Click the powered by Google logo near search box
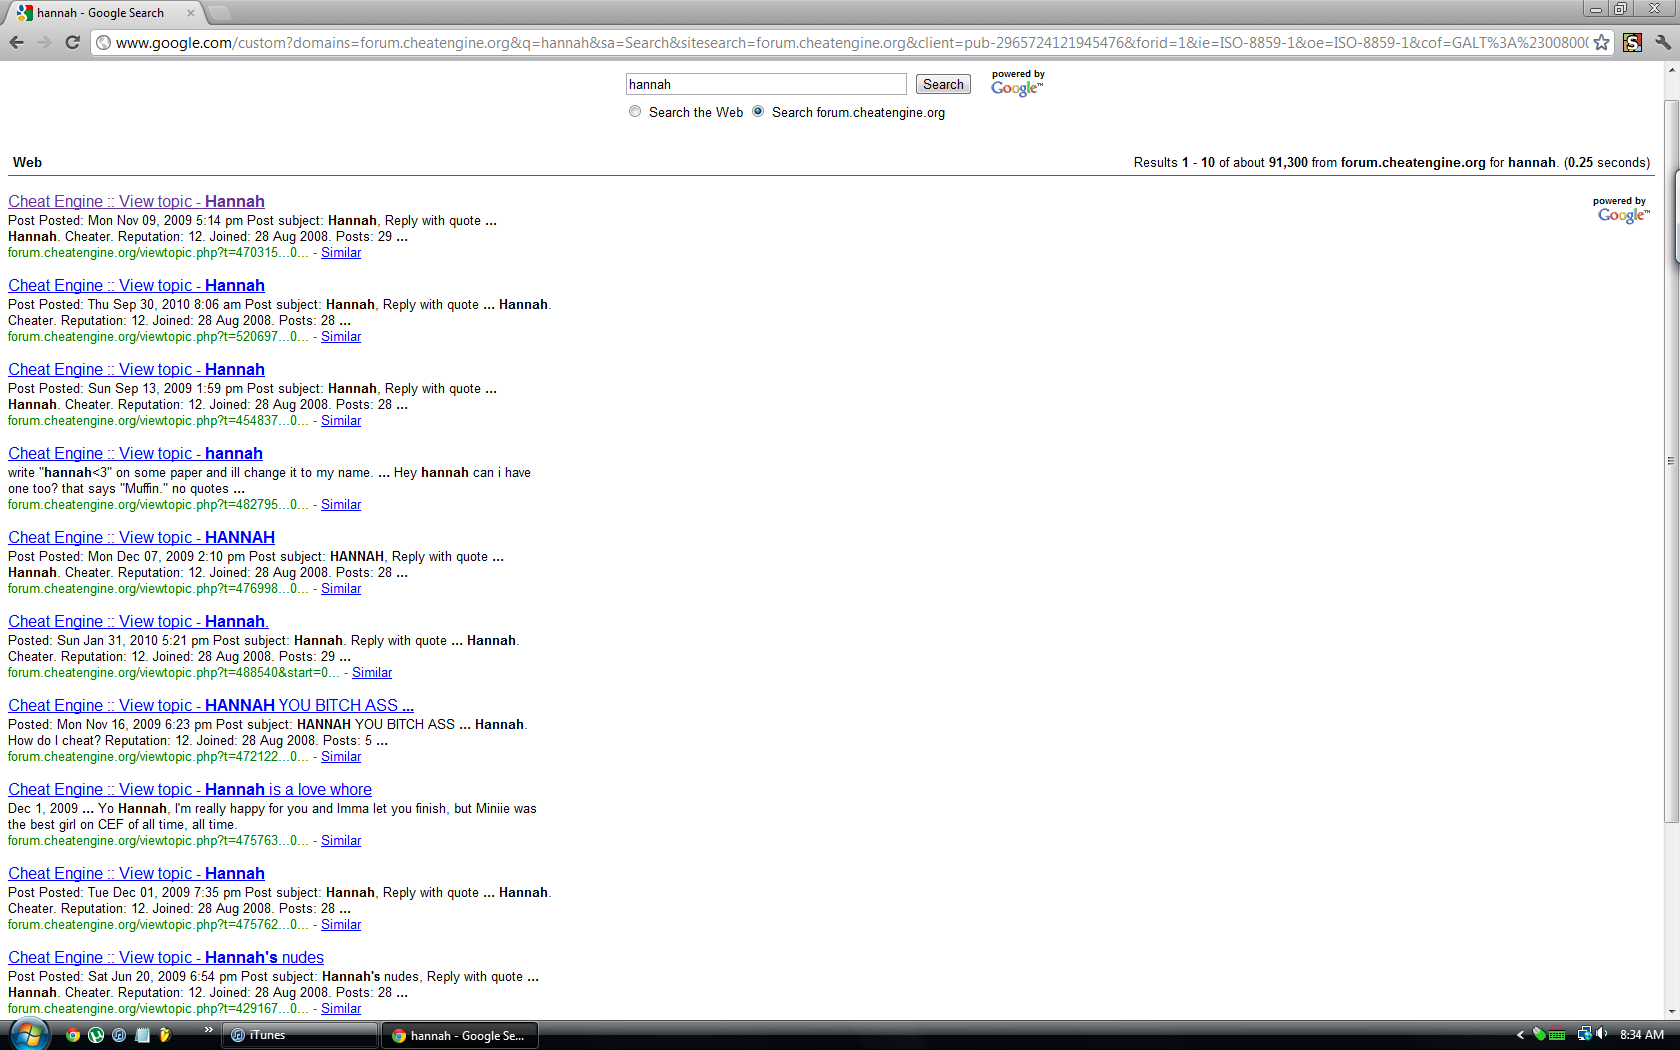Viewport: 1680px width, 1050px height. [x=1017, y=83]
